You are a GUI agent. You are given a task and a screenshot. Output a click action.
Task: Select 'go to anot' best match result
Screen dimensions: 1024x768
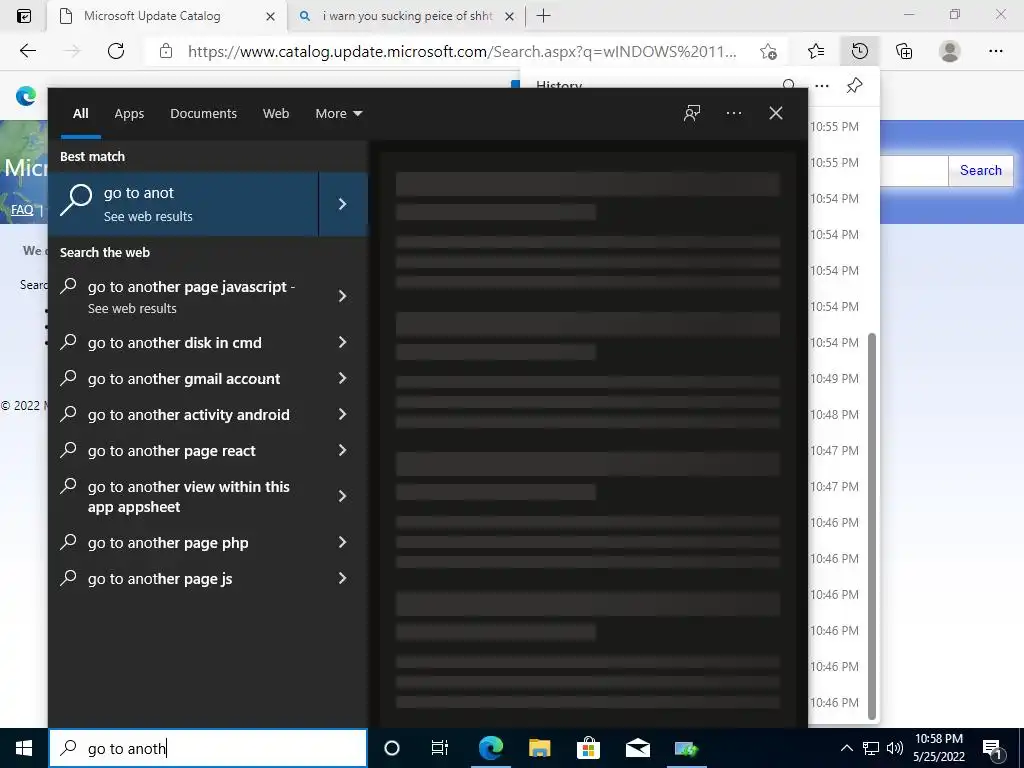(x=184, y=204)
